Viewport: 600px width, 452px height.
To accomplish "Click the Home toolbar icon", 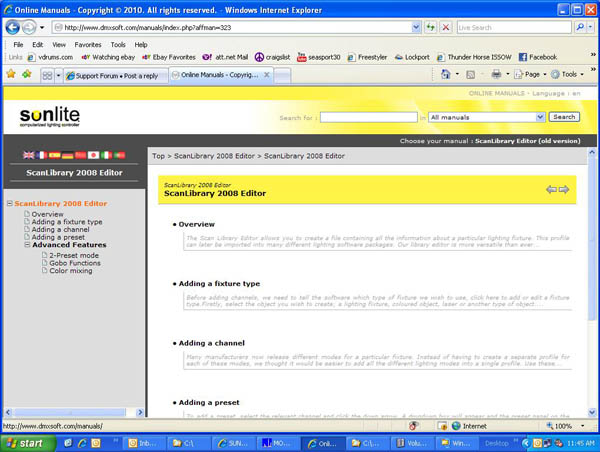I will tap(446, 74).
